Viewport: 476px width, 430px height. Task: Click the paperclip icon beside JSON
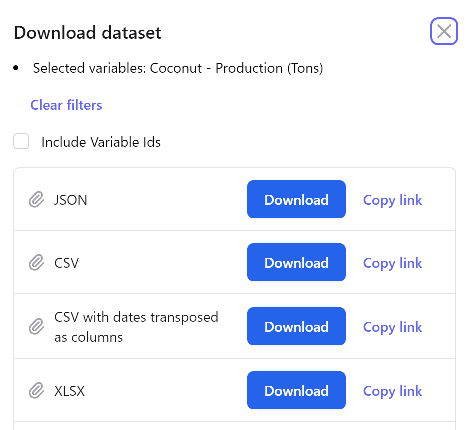click(x=36, y=200)
